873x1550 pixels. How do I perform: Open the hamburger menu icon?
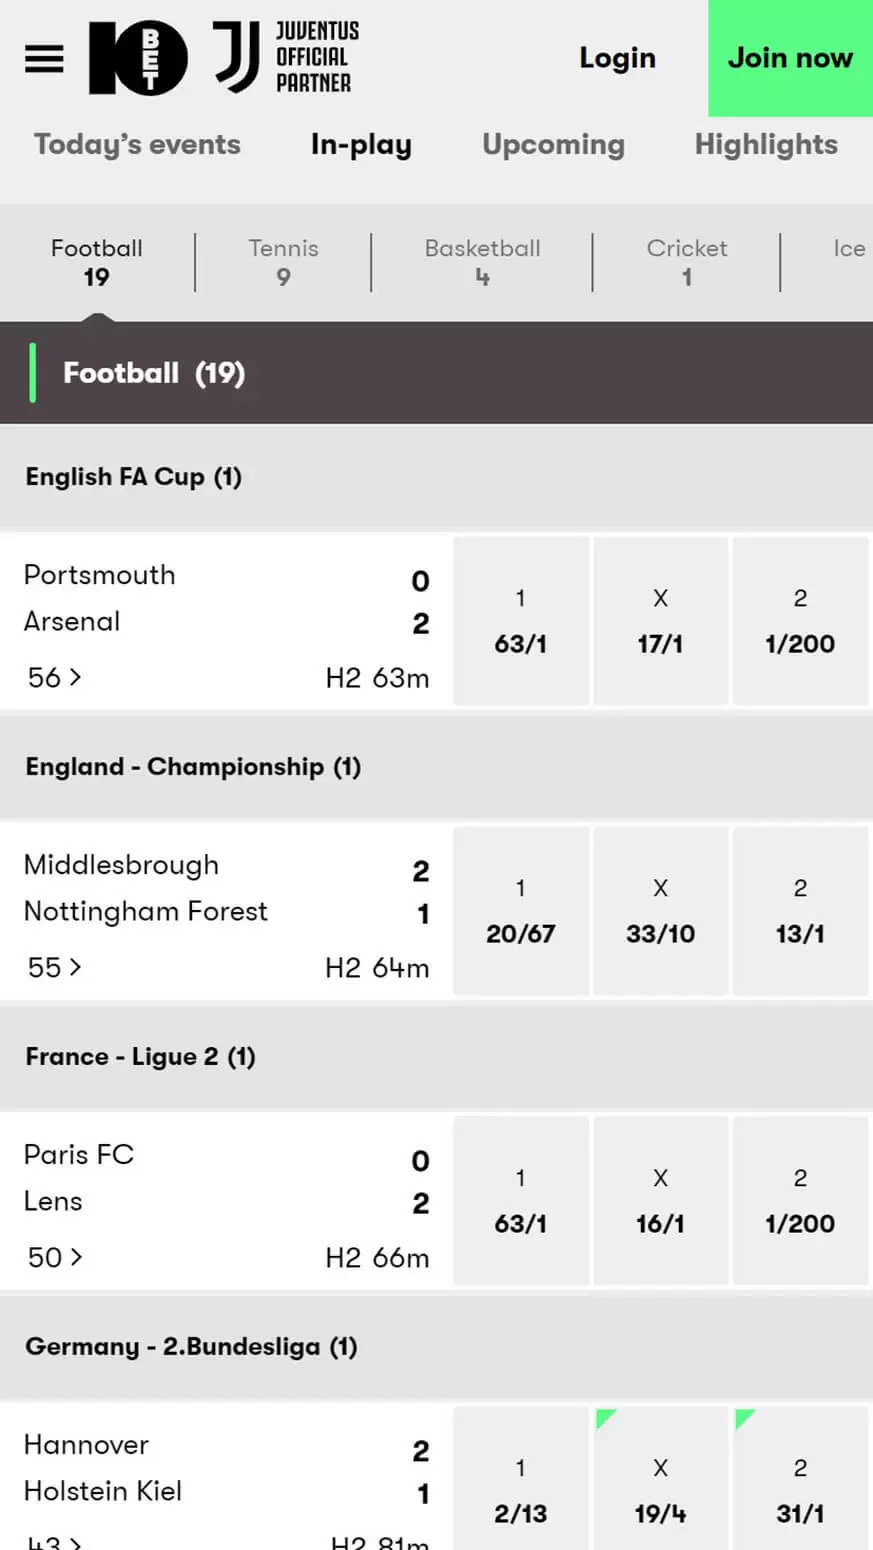44,58
